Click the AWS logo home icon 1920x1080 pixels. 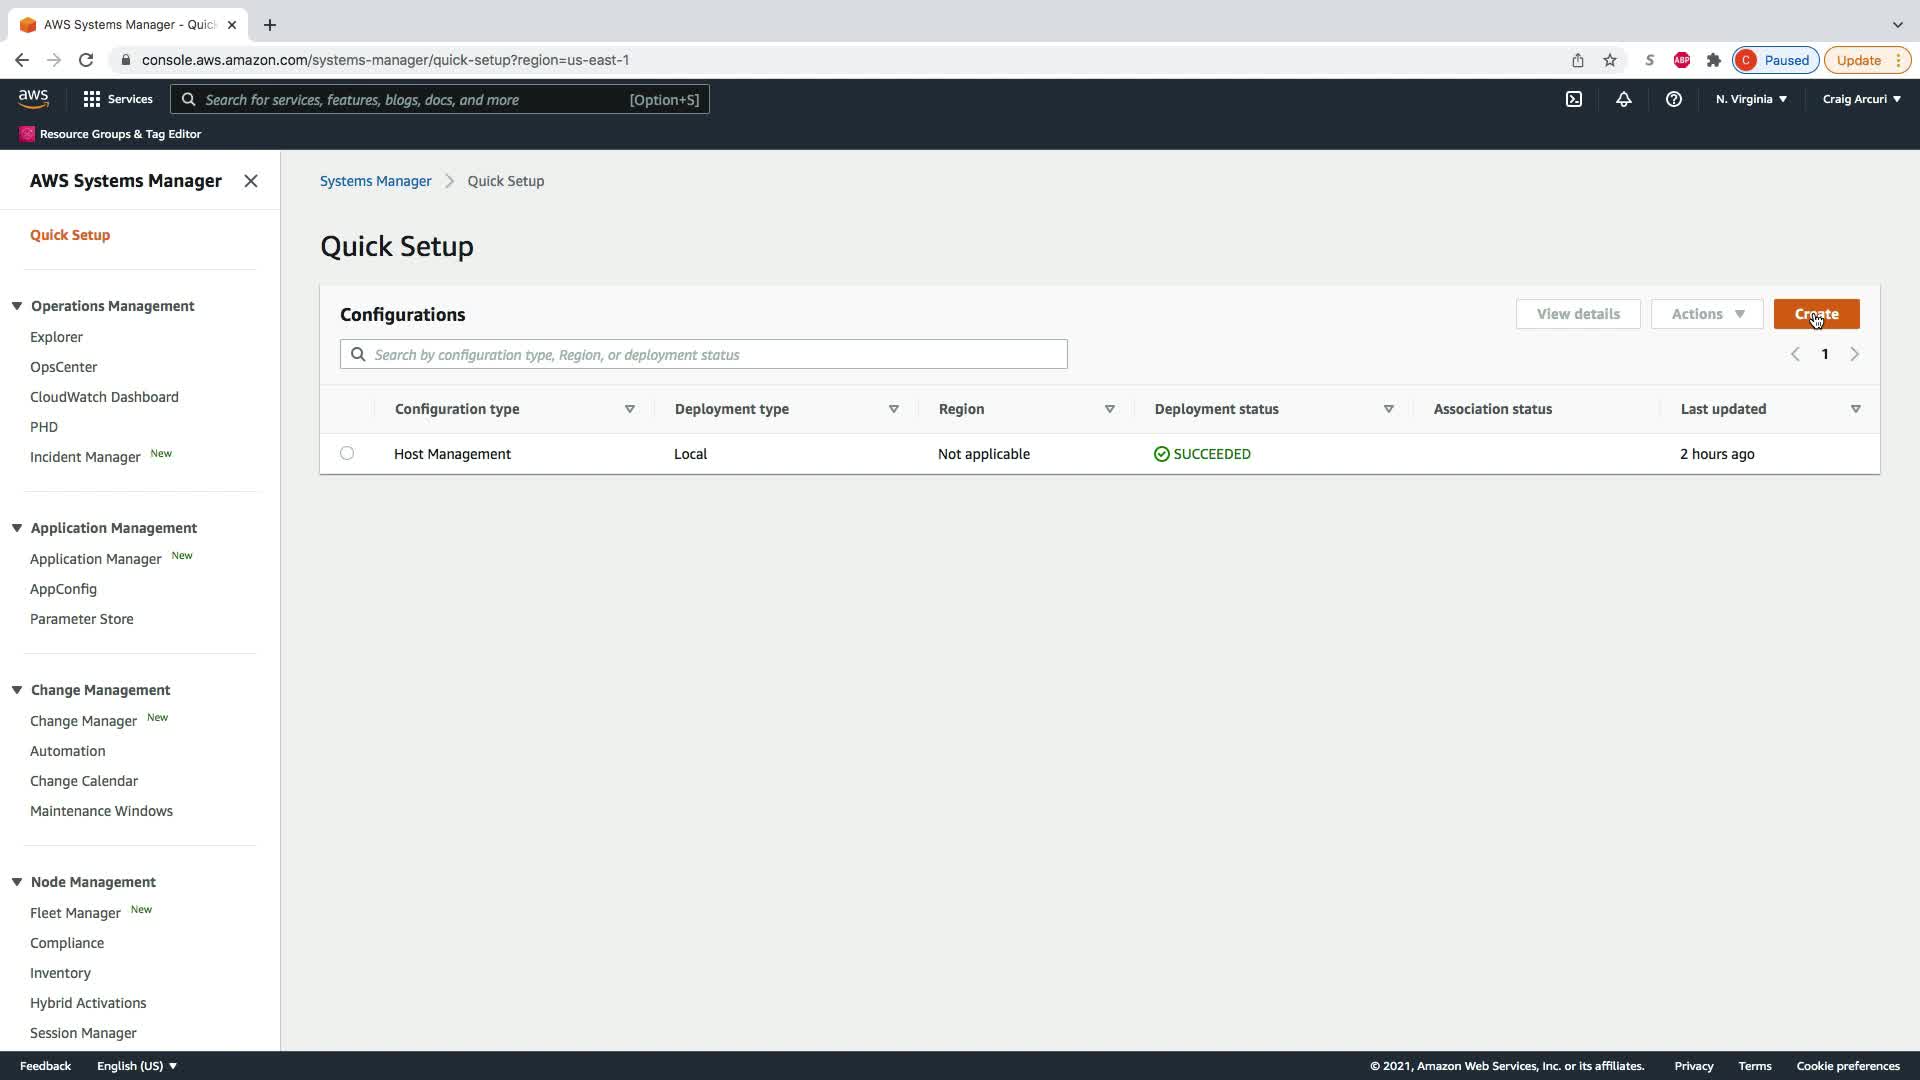click(x=33, y=98)
